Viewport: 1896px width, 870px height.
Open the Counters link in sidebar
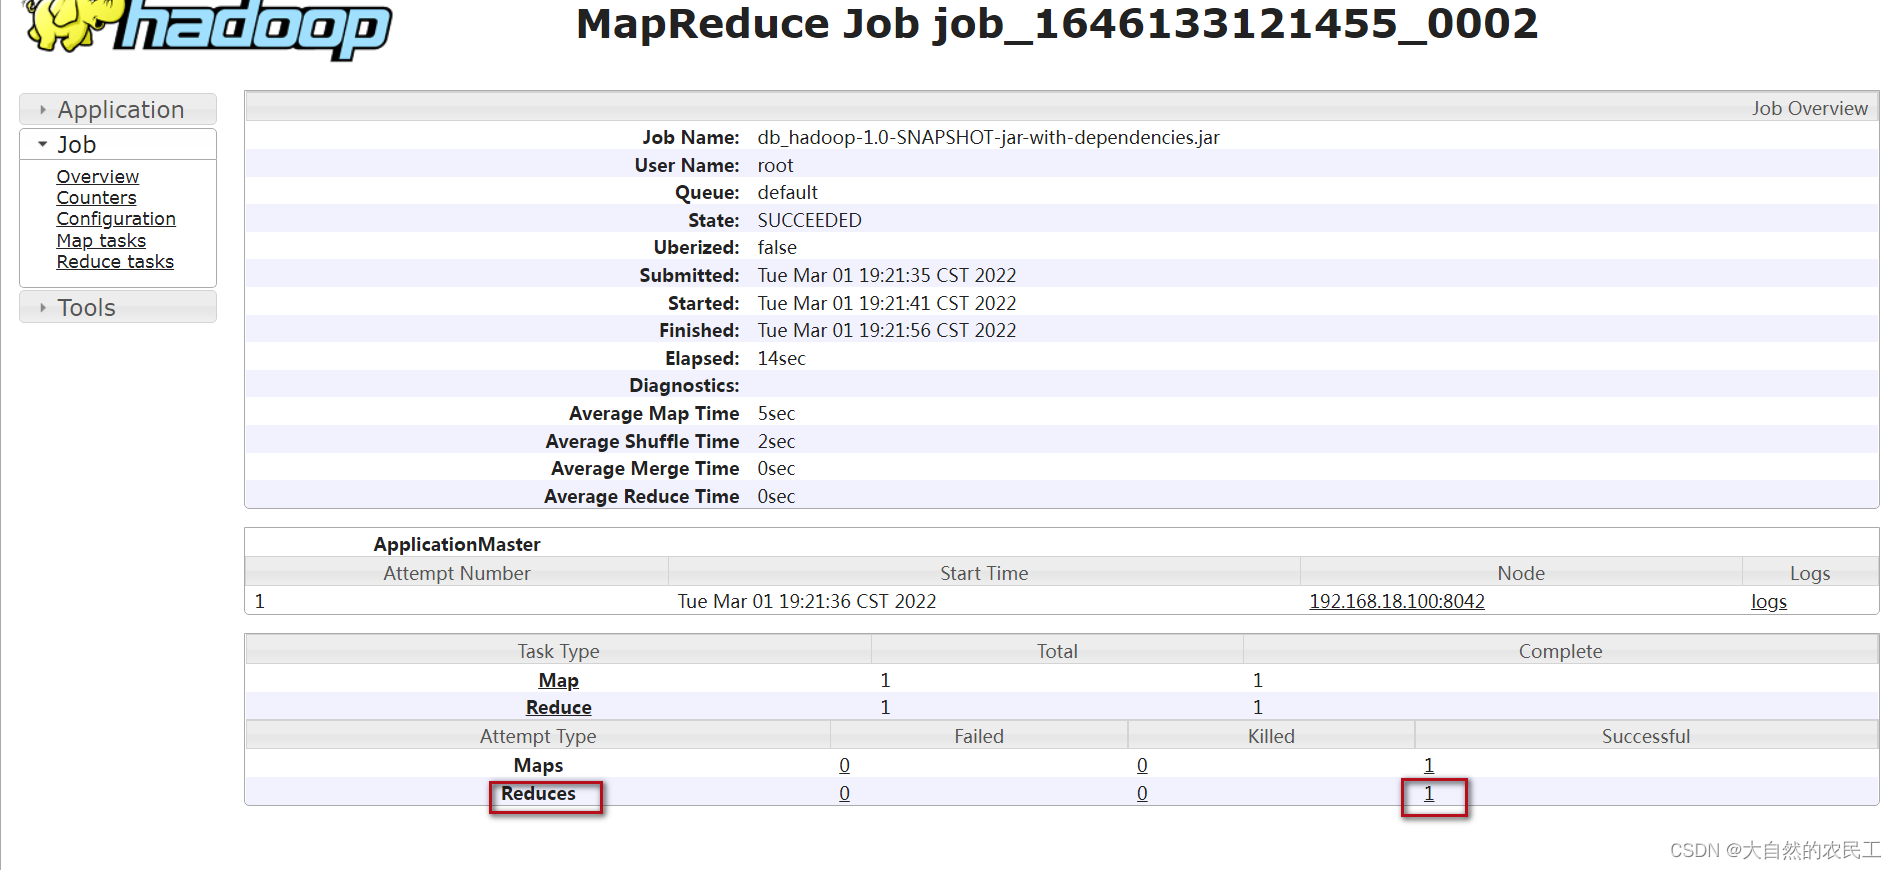click(x=96, y=197)
